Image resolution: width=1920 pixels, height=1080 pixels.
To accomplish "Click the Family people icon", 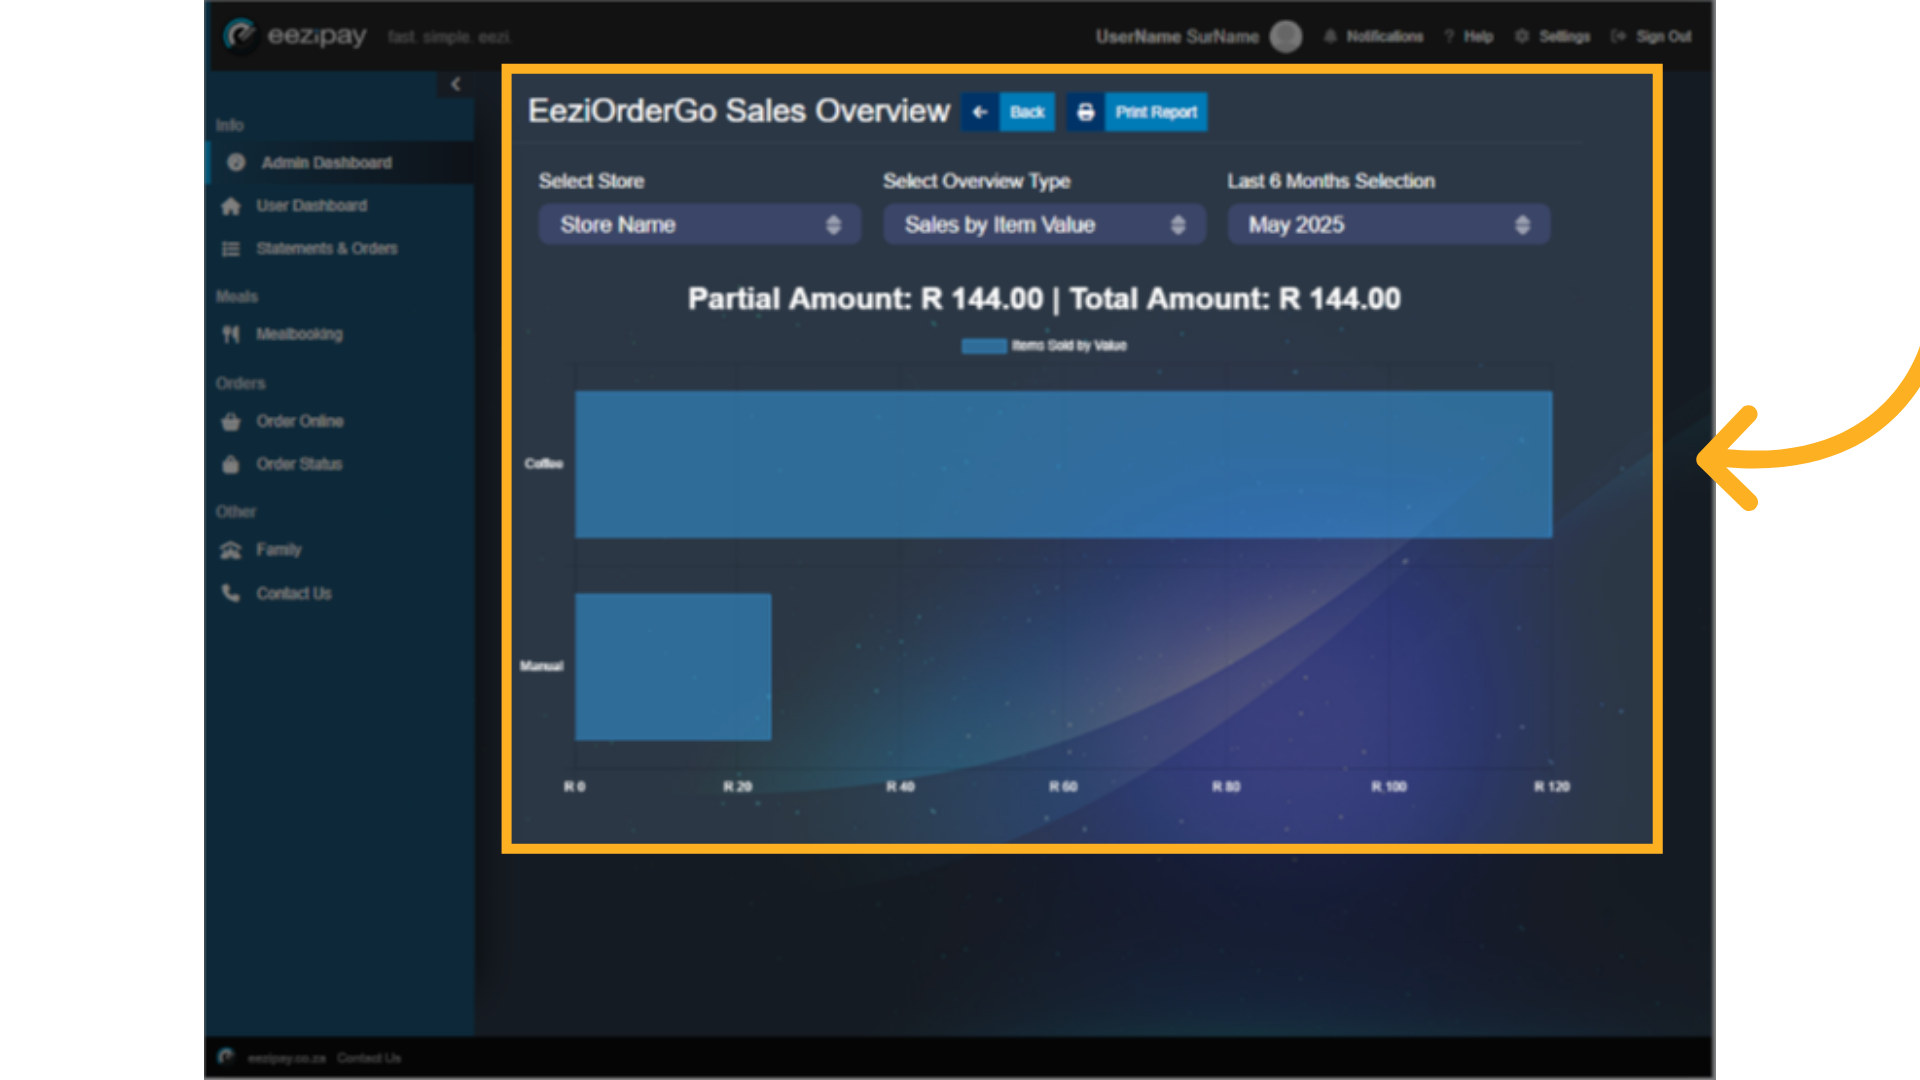I will pos(231,550).
